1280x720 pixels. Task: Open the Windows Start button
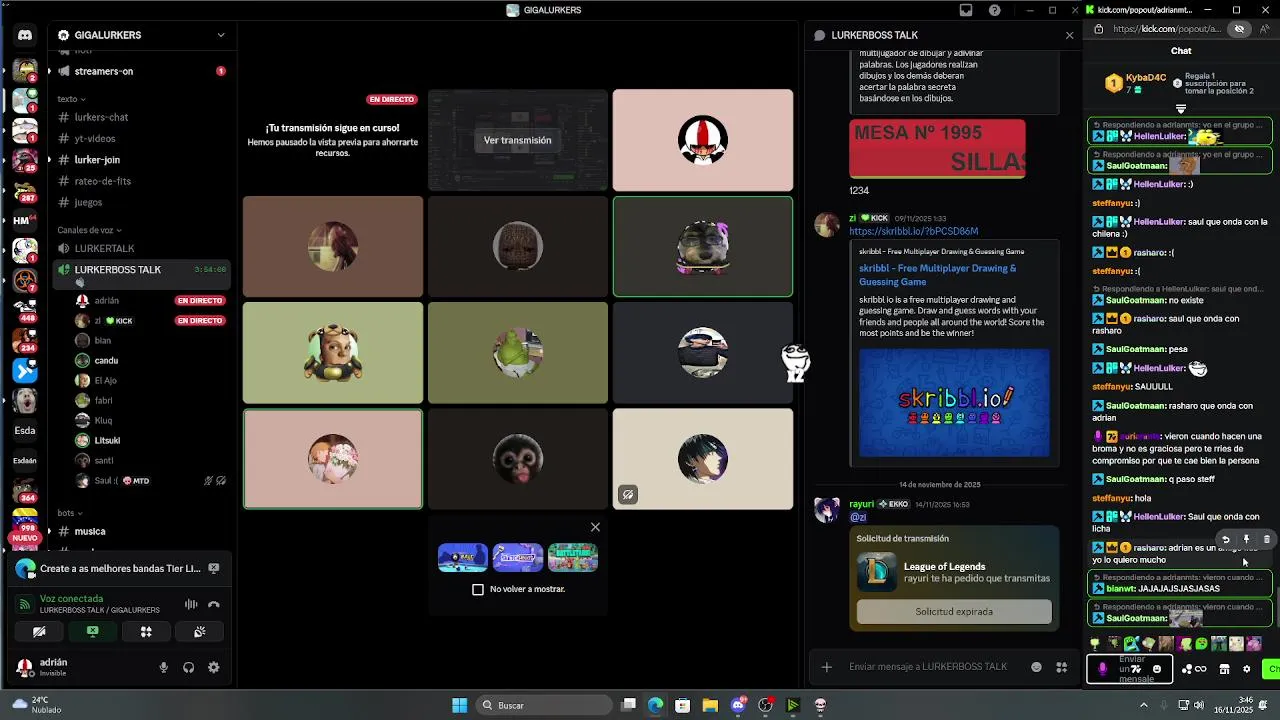coord(459,705)
